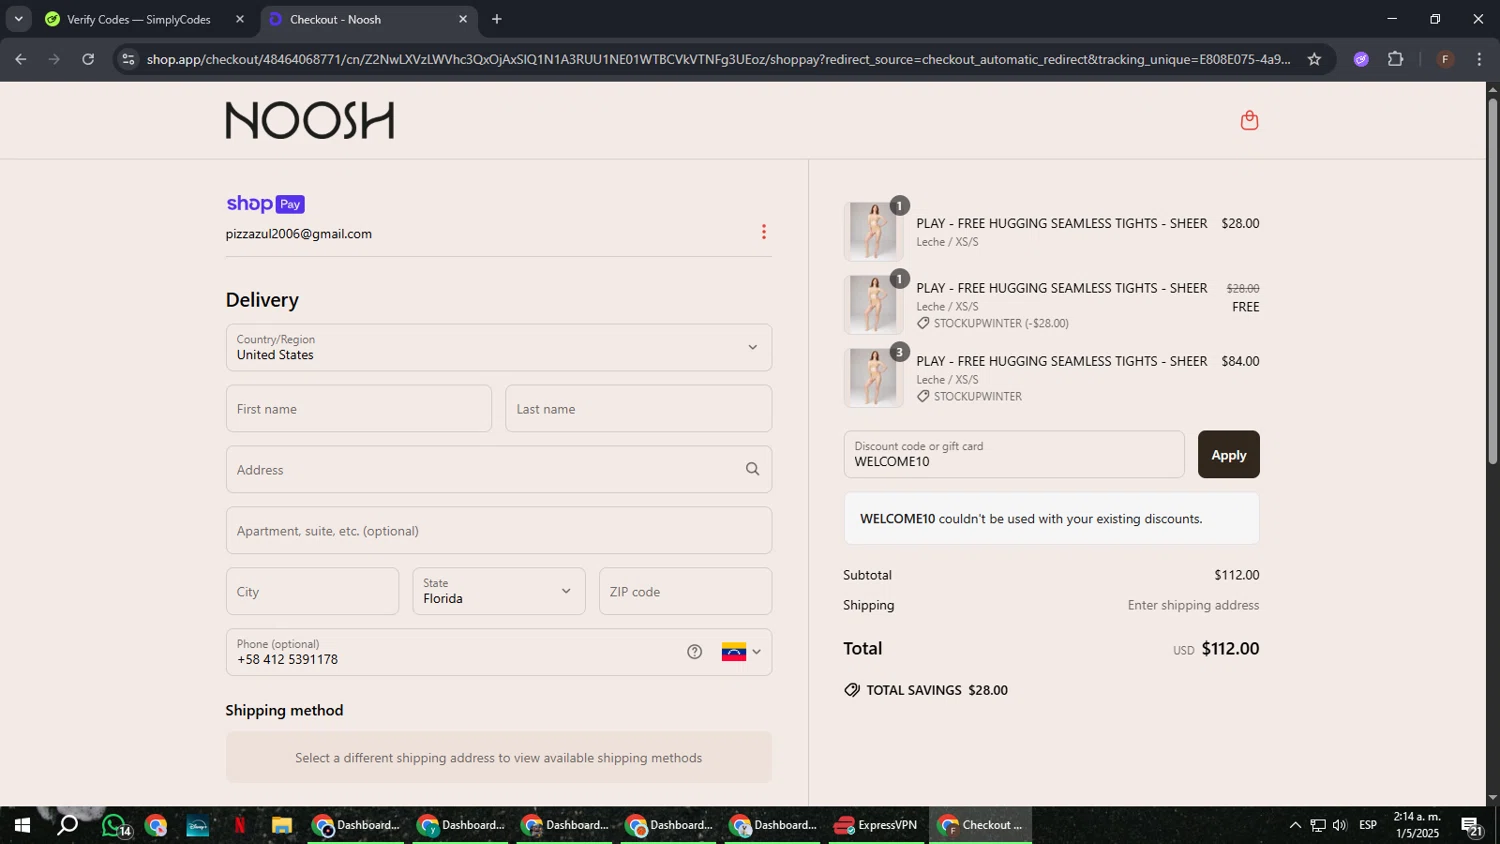Open Windows taskbar search
The width and height of the screenshot is (1500, 844).
(67, 826)
